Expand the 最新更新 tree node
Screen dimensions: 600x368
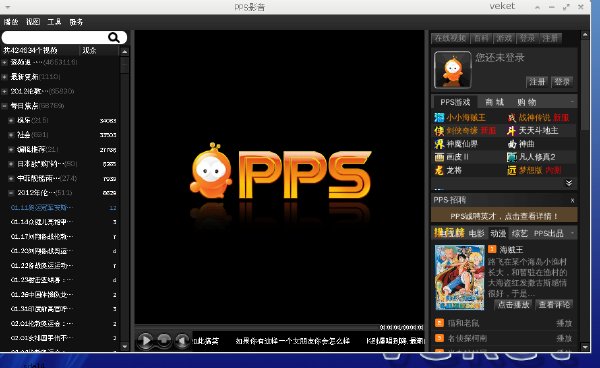pyautogui.click(x=5, y=77)
